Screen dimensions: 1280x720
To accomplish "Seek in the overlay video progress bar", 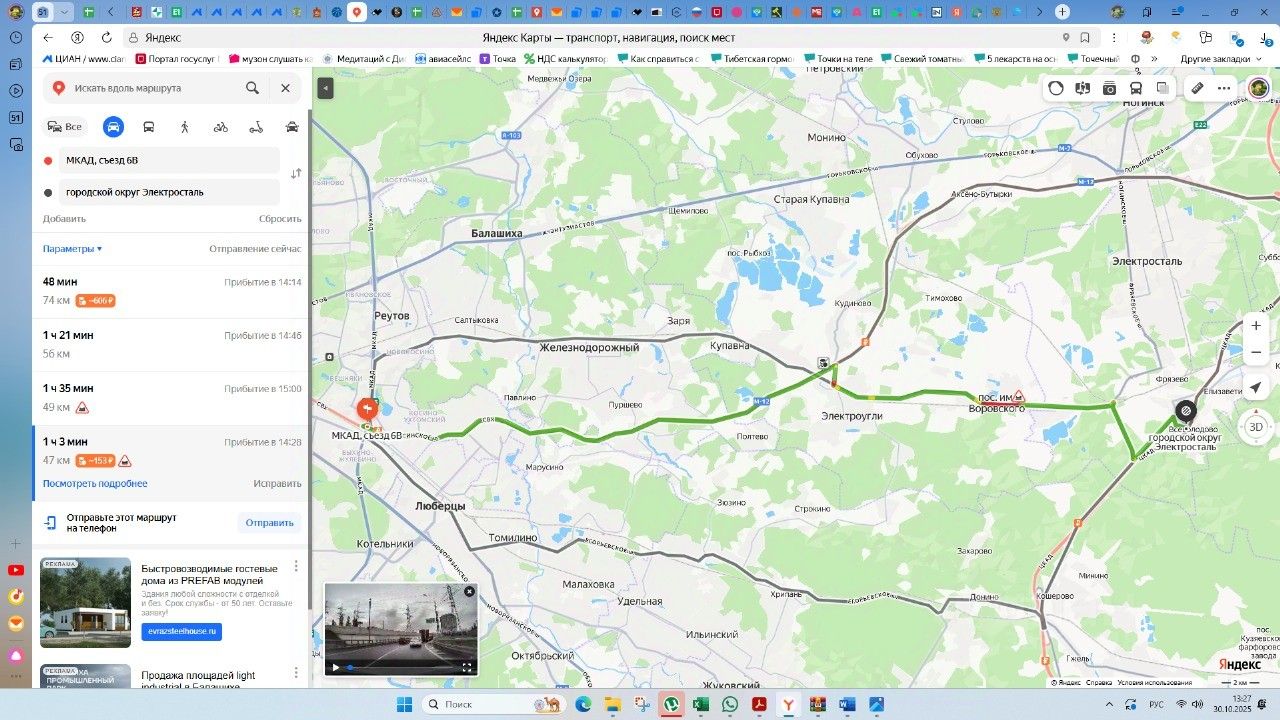I will pos(401,667).
